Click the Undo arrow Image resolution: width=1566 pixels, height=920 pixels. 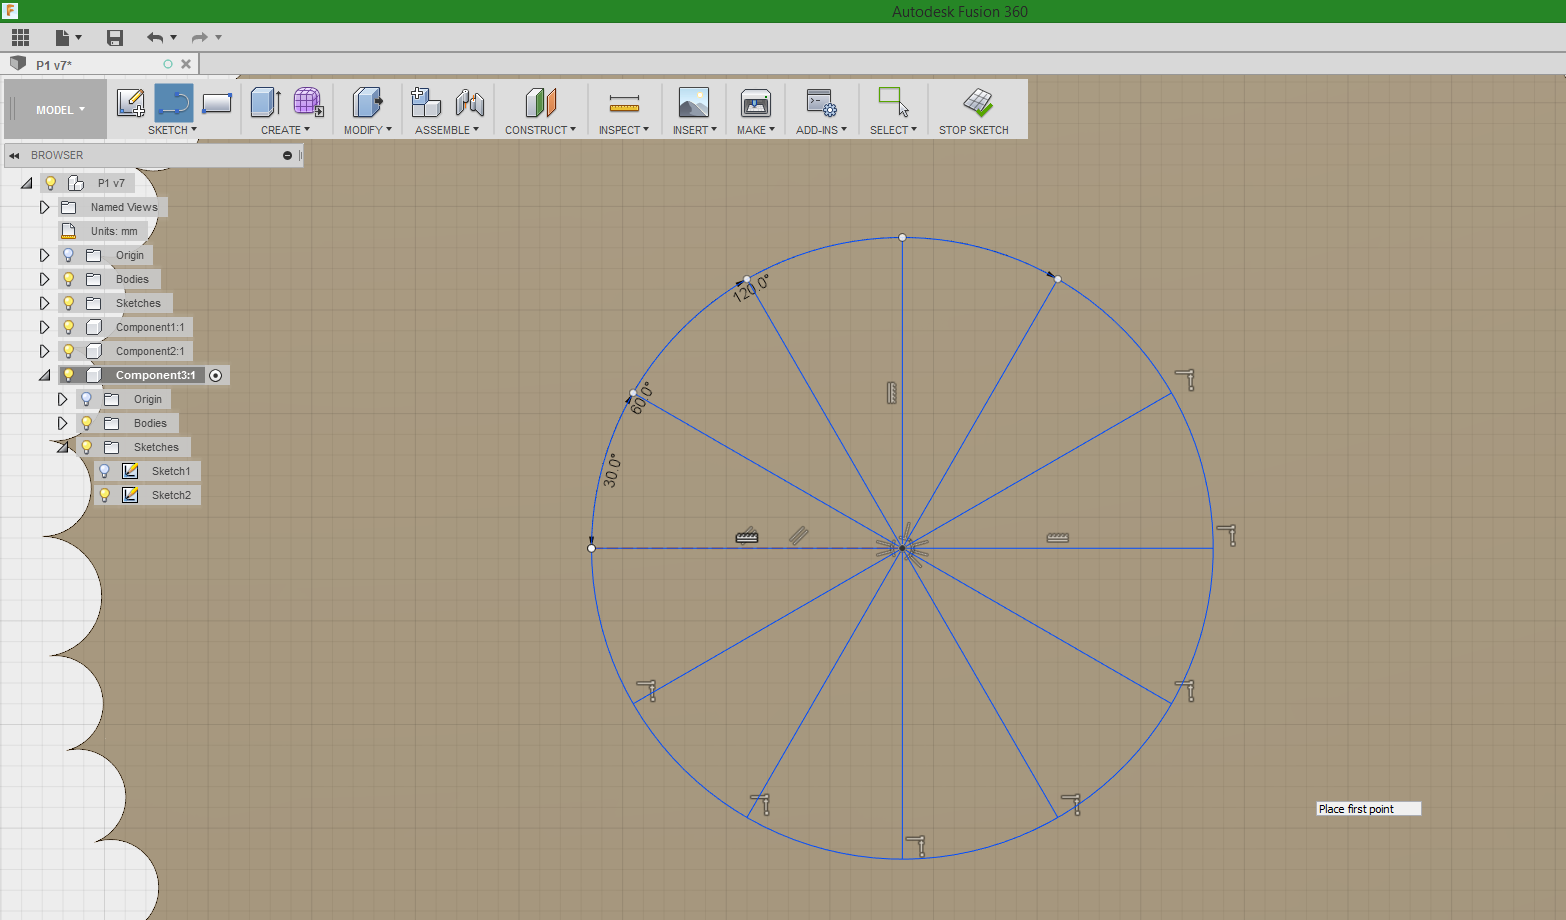[155, 38]
